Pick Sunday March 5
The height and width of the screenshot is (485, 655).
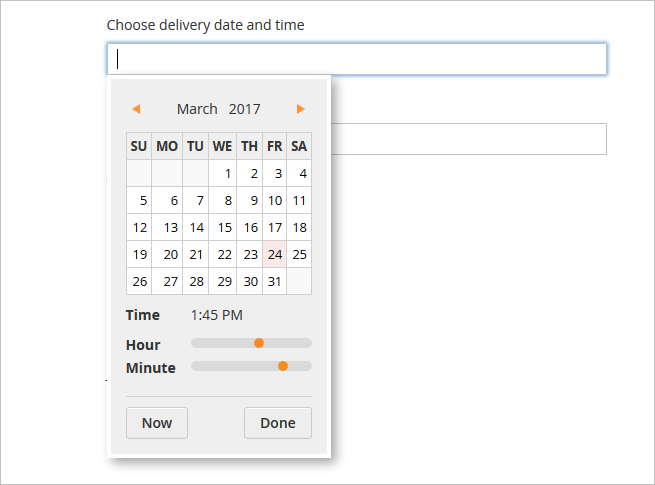(139, 200)
